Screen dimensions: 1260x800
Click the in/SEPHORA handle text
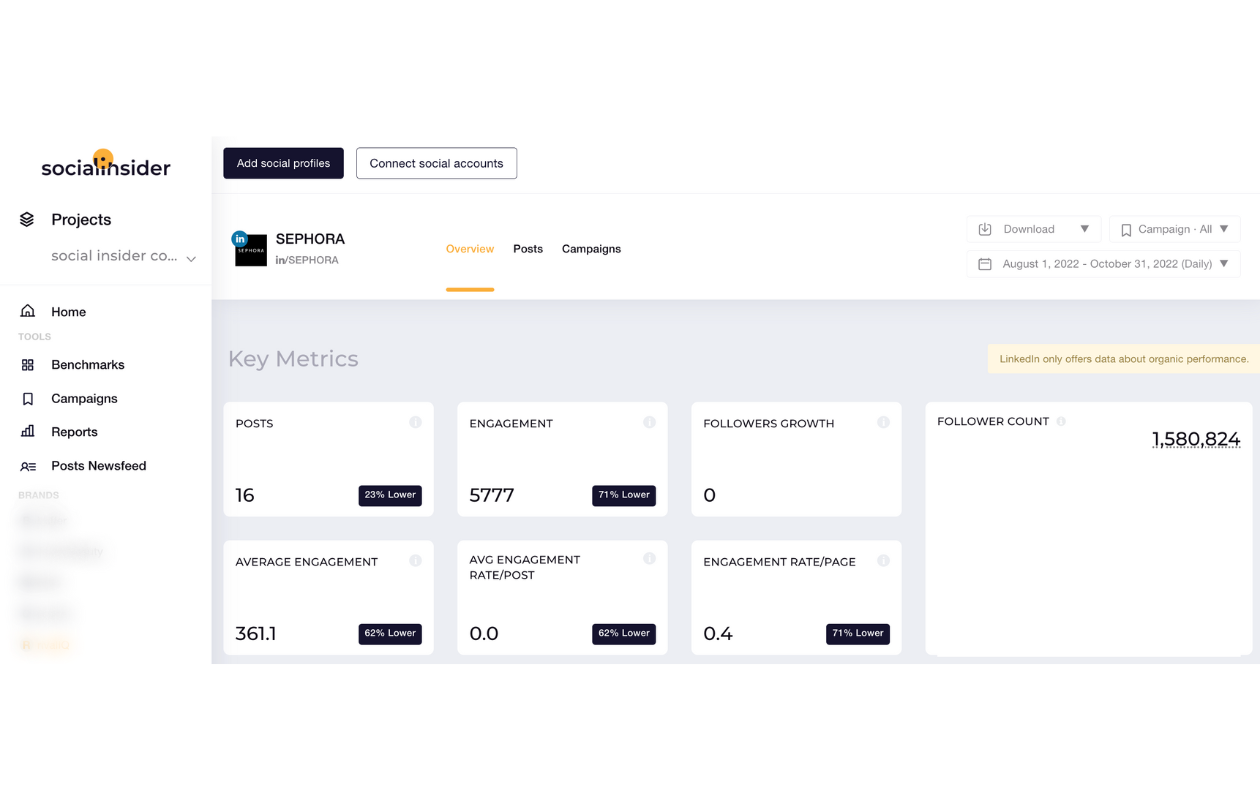pyautogui.click(x=307, y=260)
